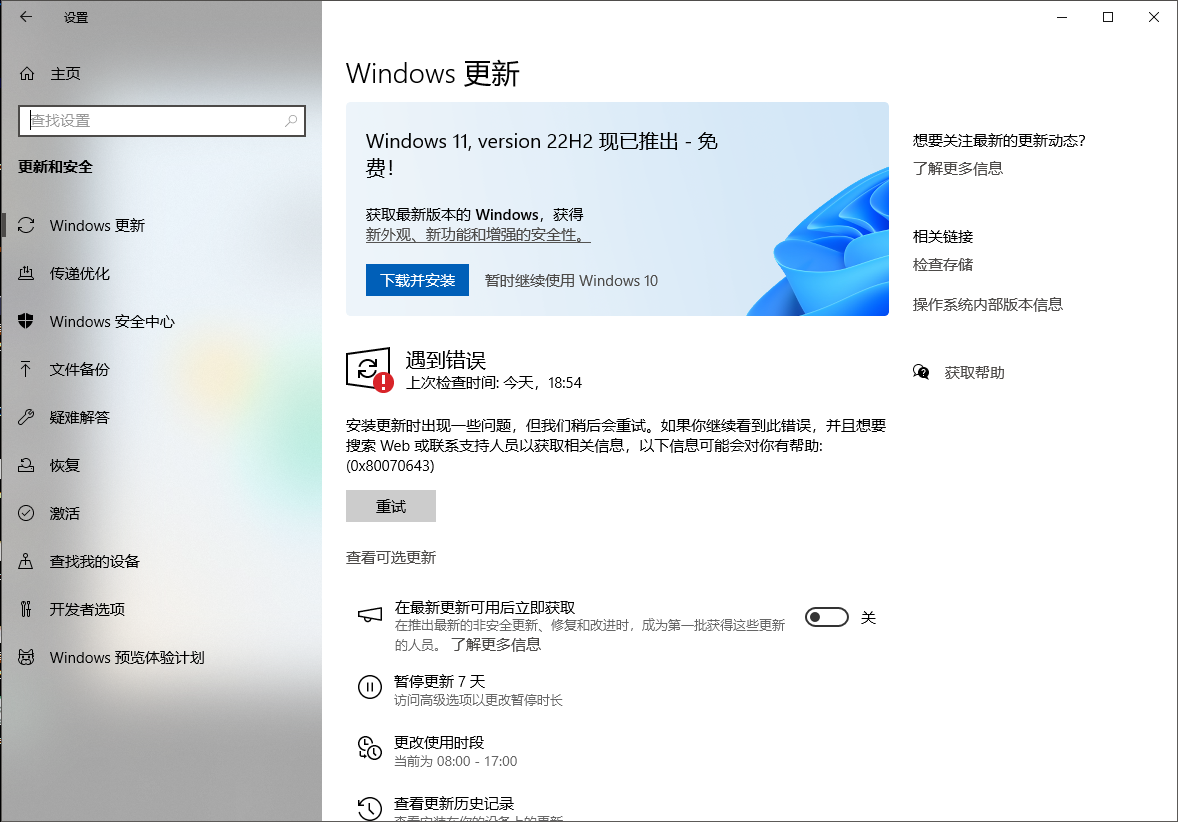Click 暂时继续使用 Windows 10 link

coord(571,281)
